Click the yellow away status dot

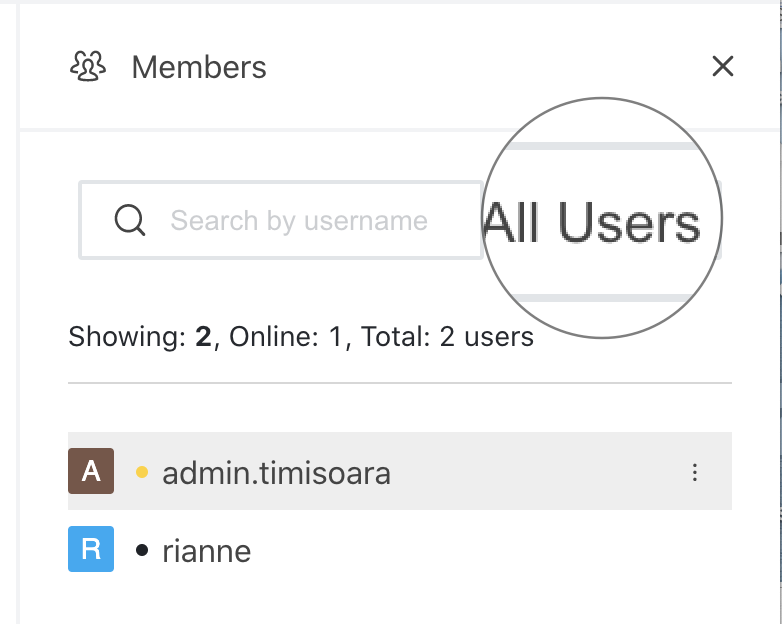pyautogui.click(x=142, y=472)
